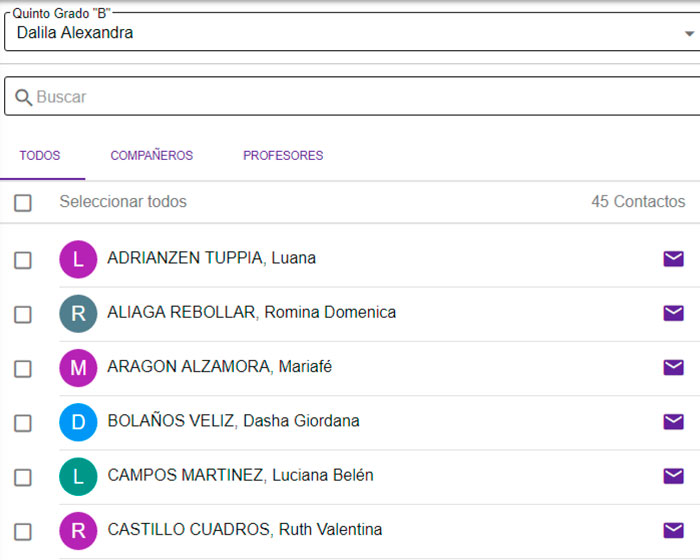Tick the checkbox for ADRIANZEN TUPPIA, Luana
700x560 pixels.
pos(23,260)
